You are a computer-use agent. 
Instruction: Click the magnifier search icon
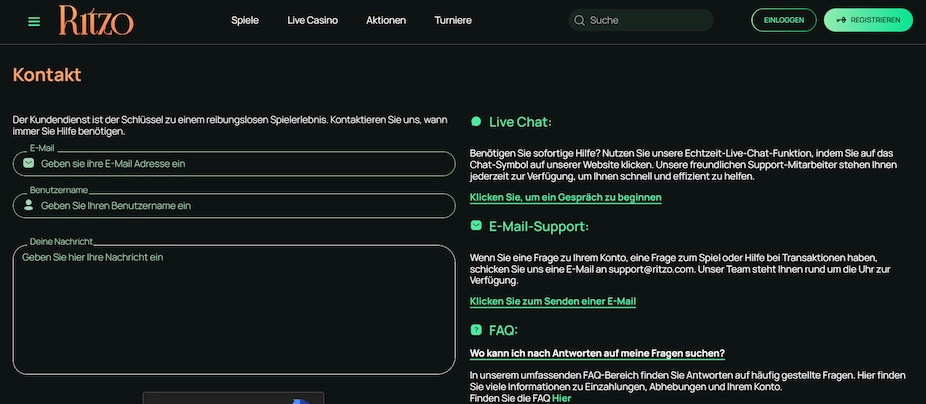click(579, 20)
